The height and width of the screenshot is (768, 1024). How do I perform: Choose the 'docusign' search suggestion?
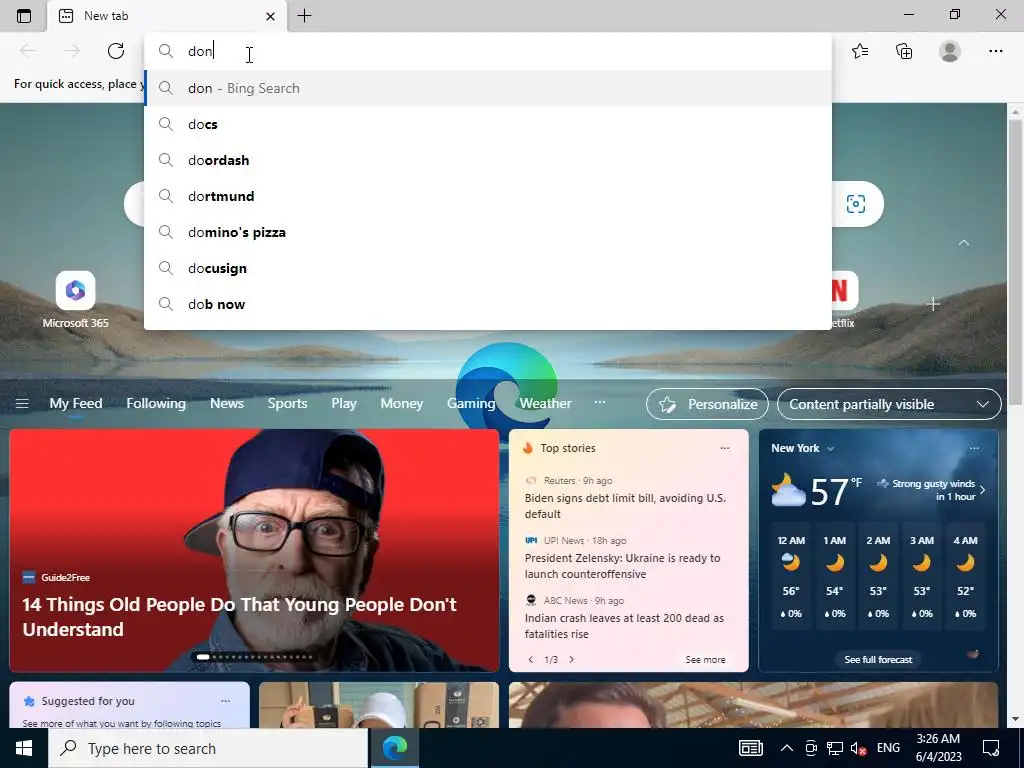[x=488, y=268]
